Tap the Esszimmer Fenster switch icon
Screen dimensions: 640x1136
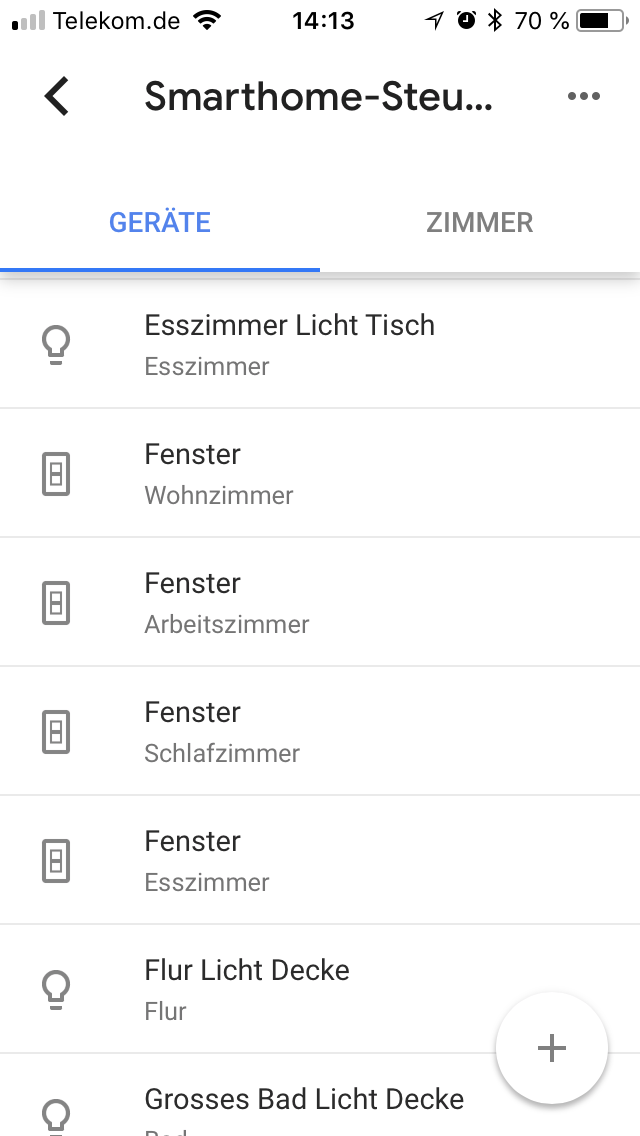[56, 861]
